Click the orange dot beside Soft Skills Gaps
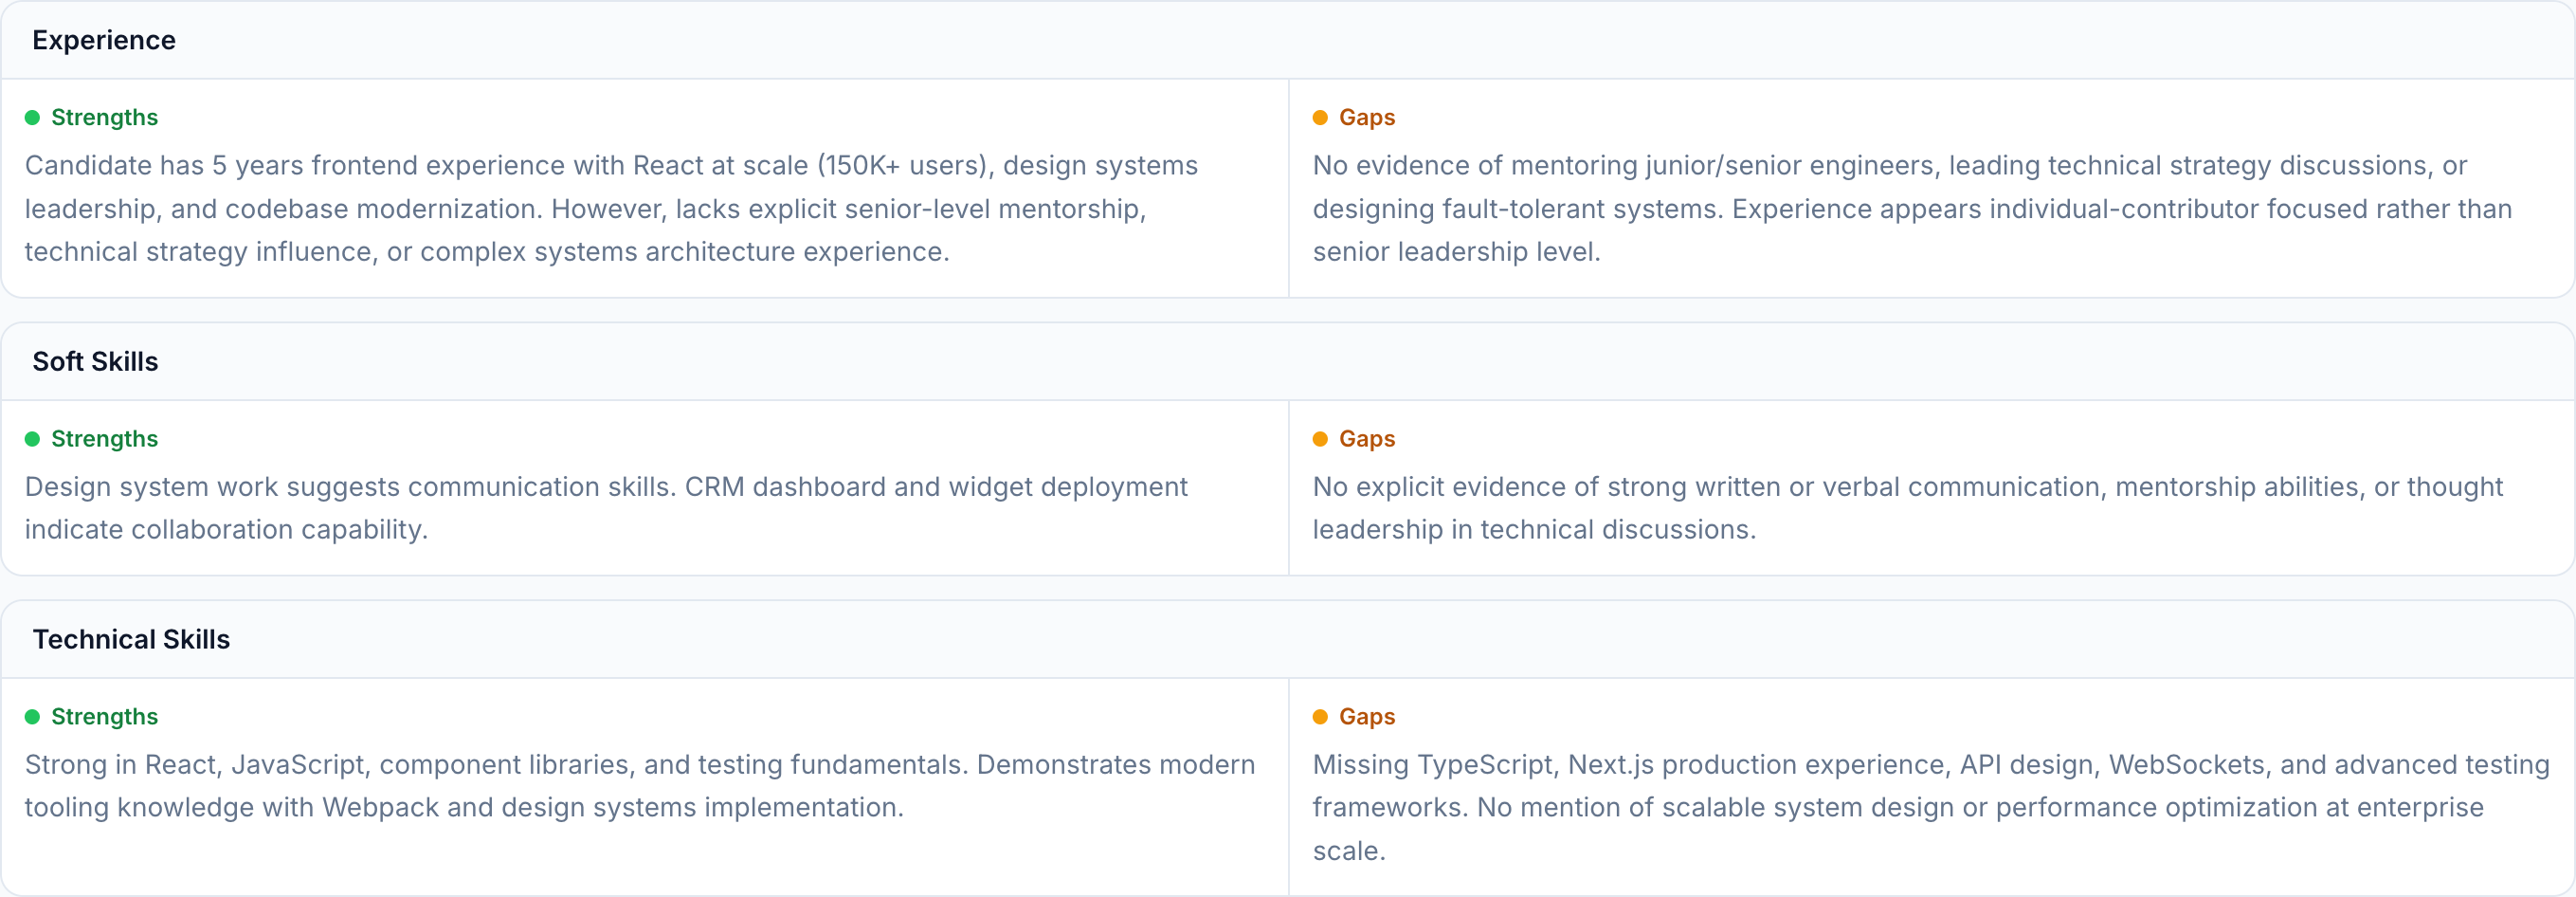This screenshot has height=897, width=2576. (x=1320, y=439)
